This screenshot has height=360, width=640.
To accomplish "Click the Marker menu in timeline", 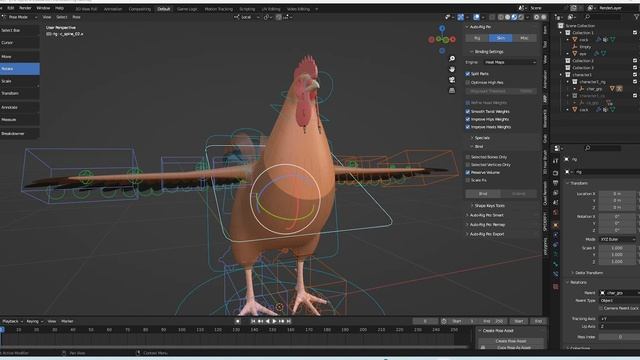I will pyautogui.click(x=67, y=322).
